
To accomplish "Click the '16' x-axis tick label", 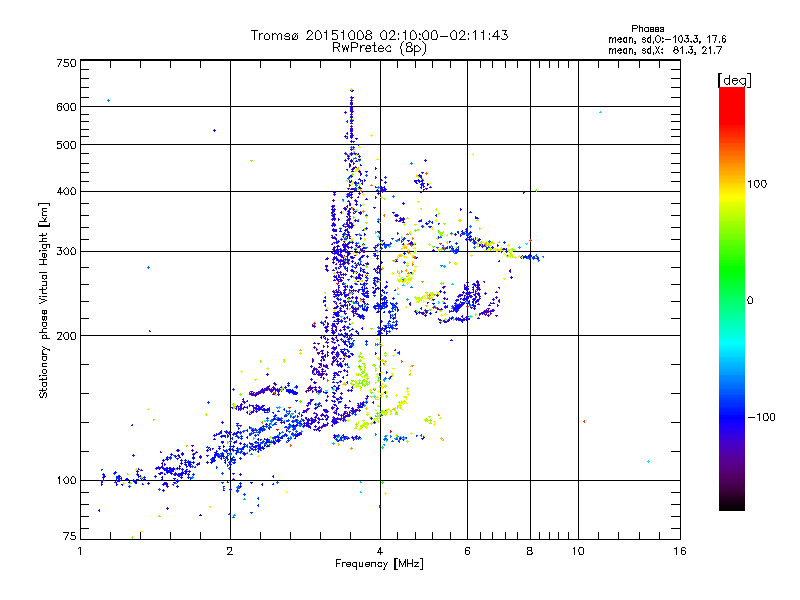I will 680,551.
